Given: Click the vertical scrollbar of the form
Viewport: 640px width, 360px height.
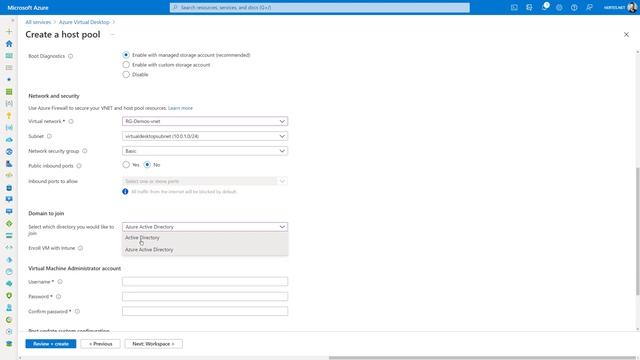Looking at the screenshot, I should [637, 231].
